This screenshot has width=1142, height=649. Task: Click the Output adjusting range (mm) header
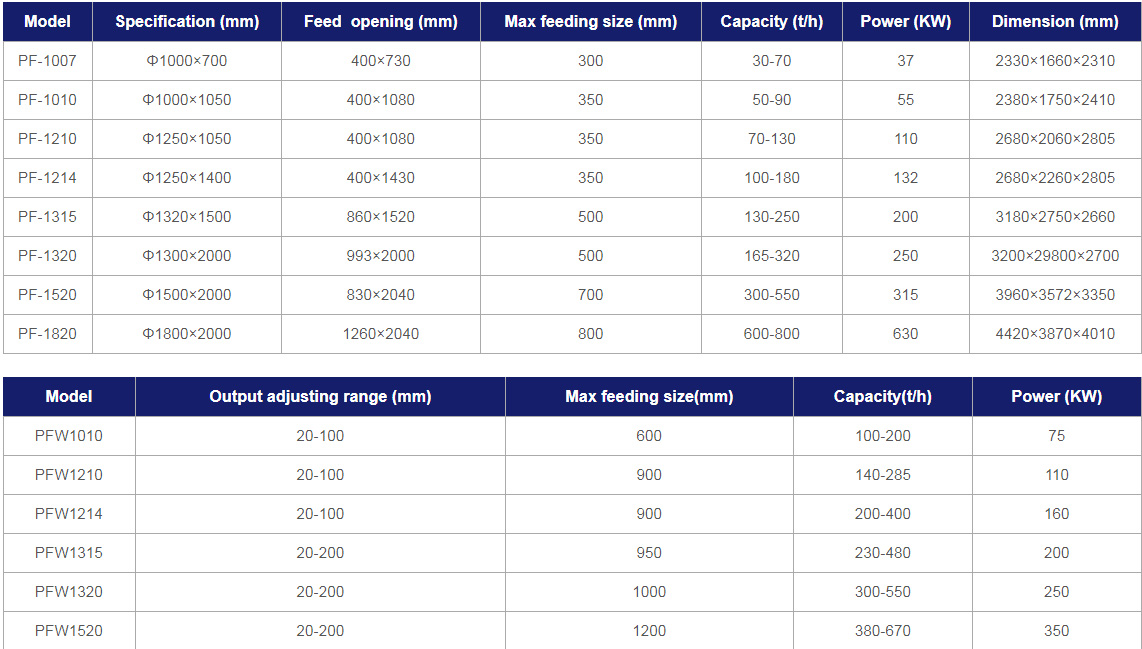pos(320,396)
